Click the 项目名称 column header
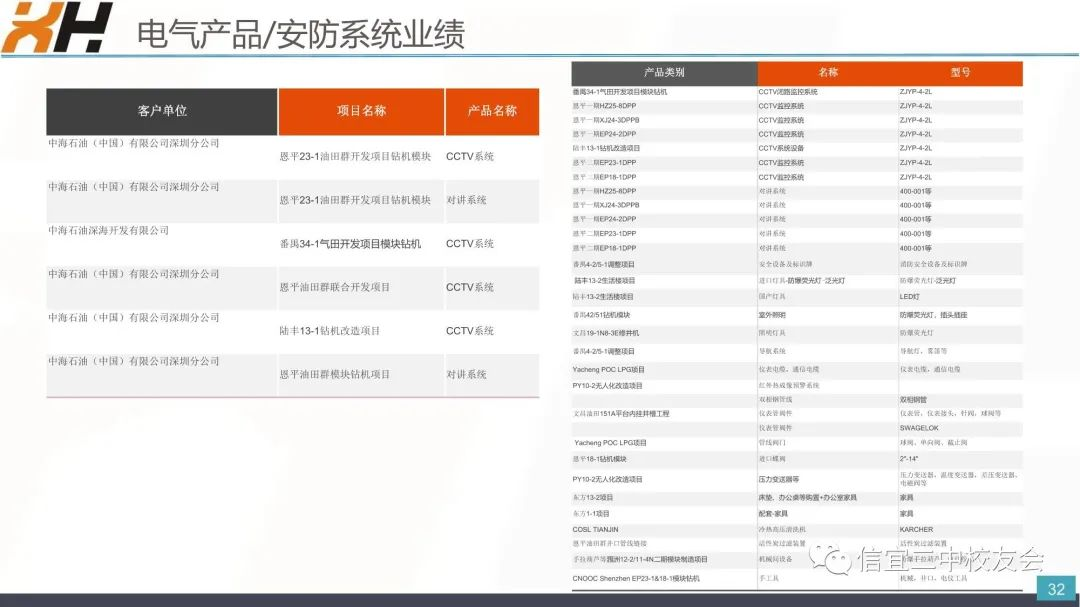Image resolution: width=1080 pixels, height=607 pixels. (x=361, y=111)
